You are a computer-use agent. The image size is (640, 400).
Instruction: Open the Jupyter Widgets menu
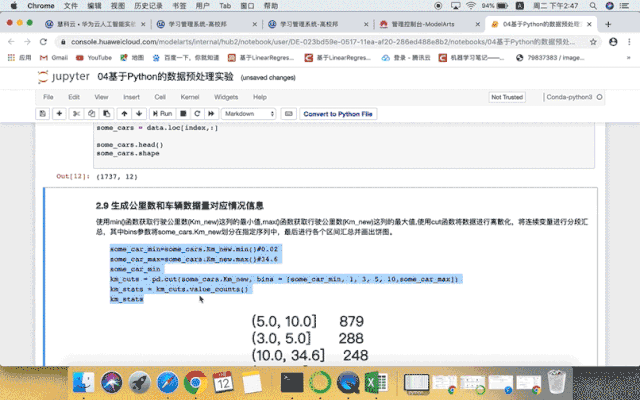pos(226,97)
